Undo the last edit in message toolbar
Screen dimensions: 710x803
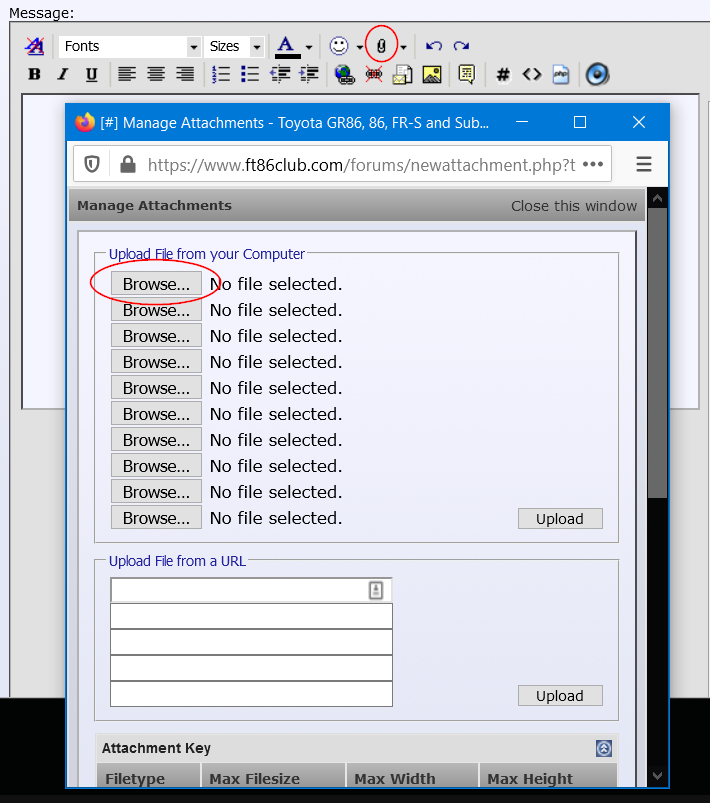tap(433, 46)
